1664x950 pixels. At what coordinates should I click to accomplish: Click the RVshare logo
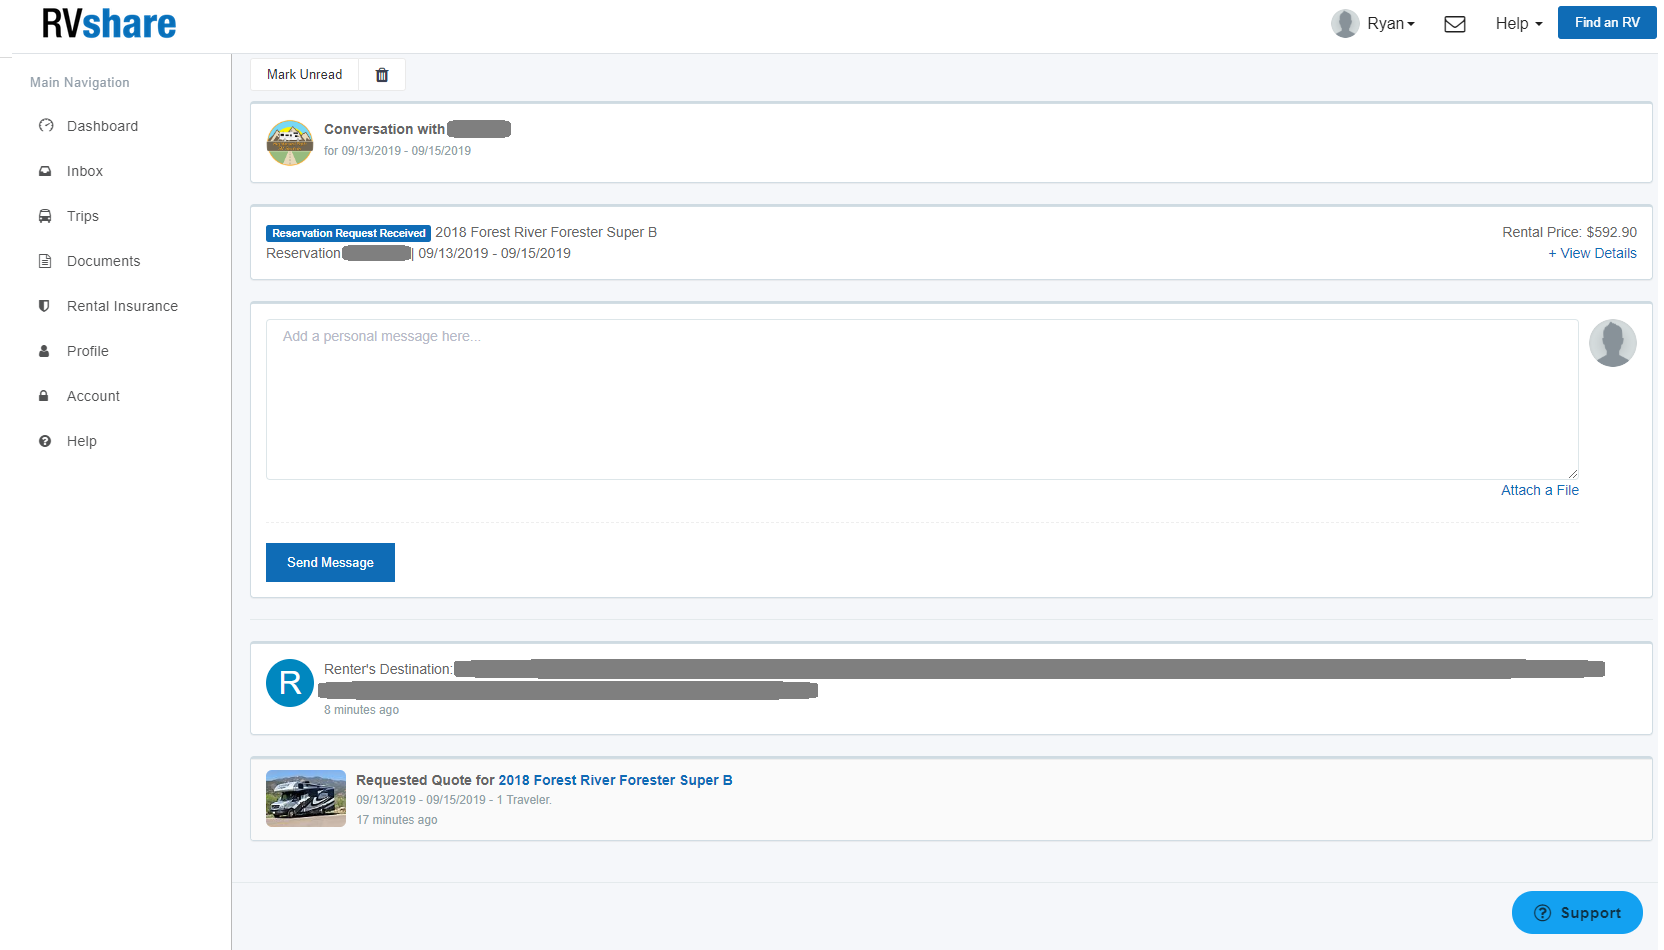pyautogui.click(x=109, y=24)
